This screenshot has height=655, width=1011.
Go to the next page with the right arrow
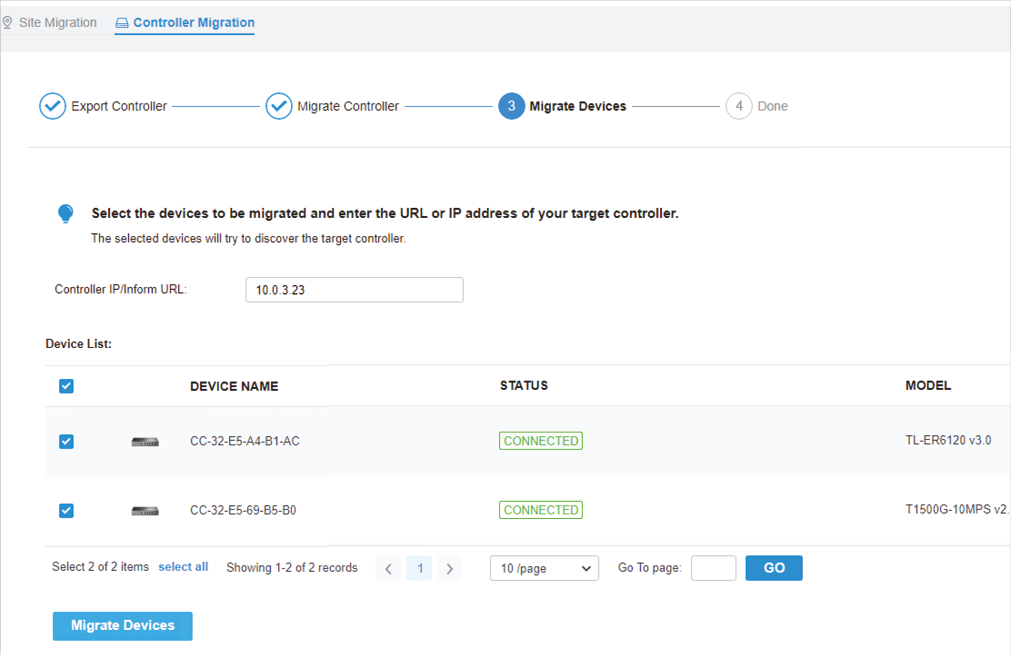coord(449,569)
